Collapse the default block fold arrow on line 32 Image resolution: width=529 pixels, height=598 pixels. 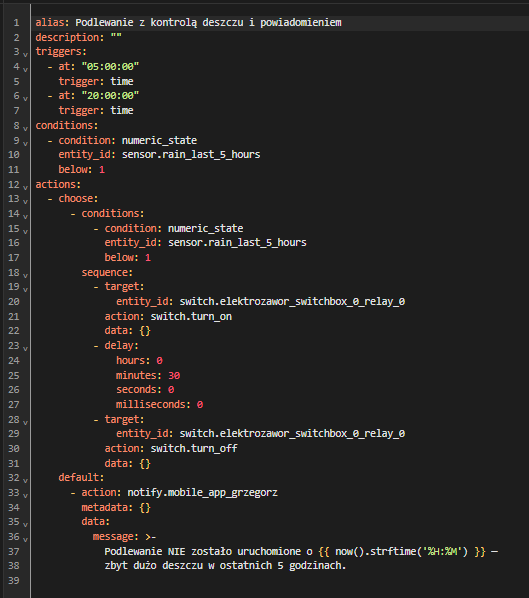(x=25, y=481)
